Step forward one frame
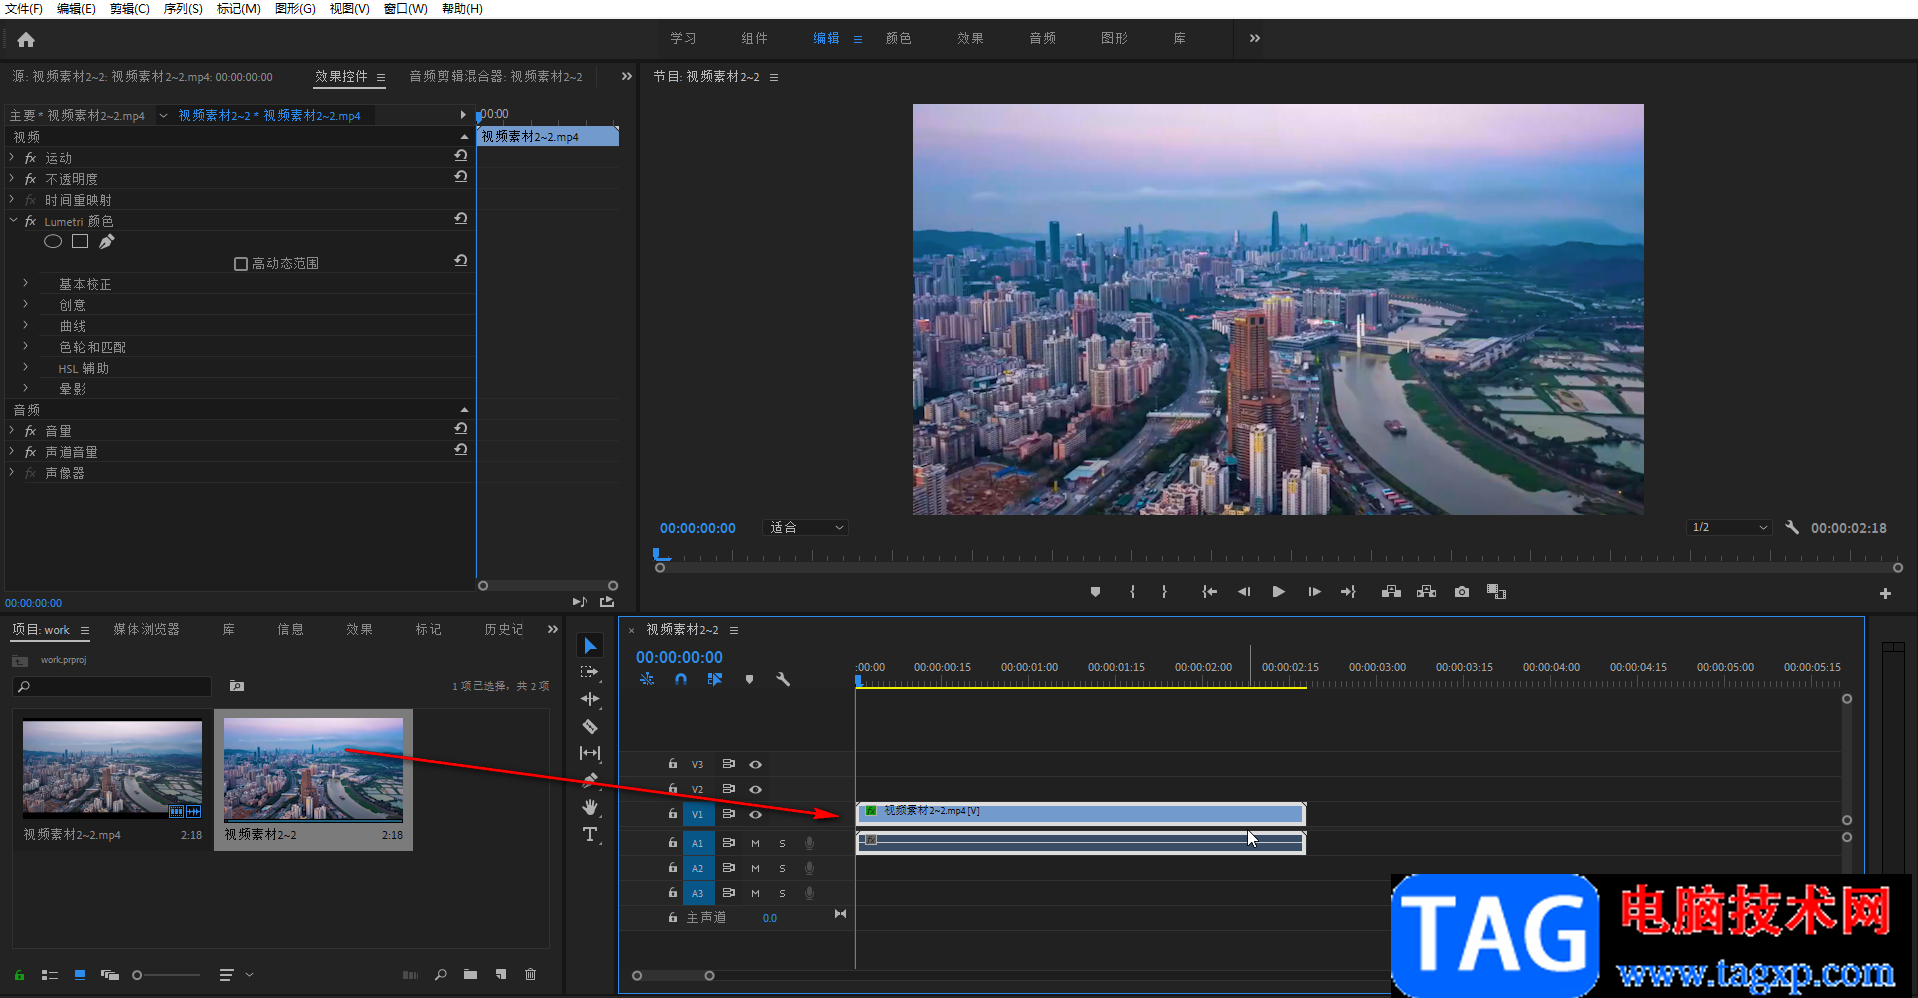The height and width of the screenshot is (998, 1918). tap(1314, 592)
